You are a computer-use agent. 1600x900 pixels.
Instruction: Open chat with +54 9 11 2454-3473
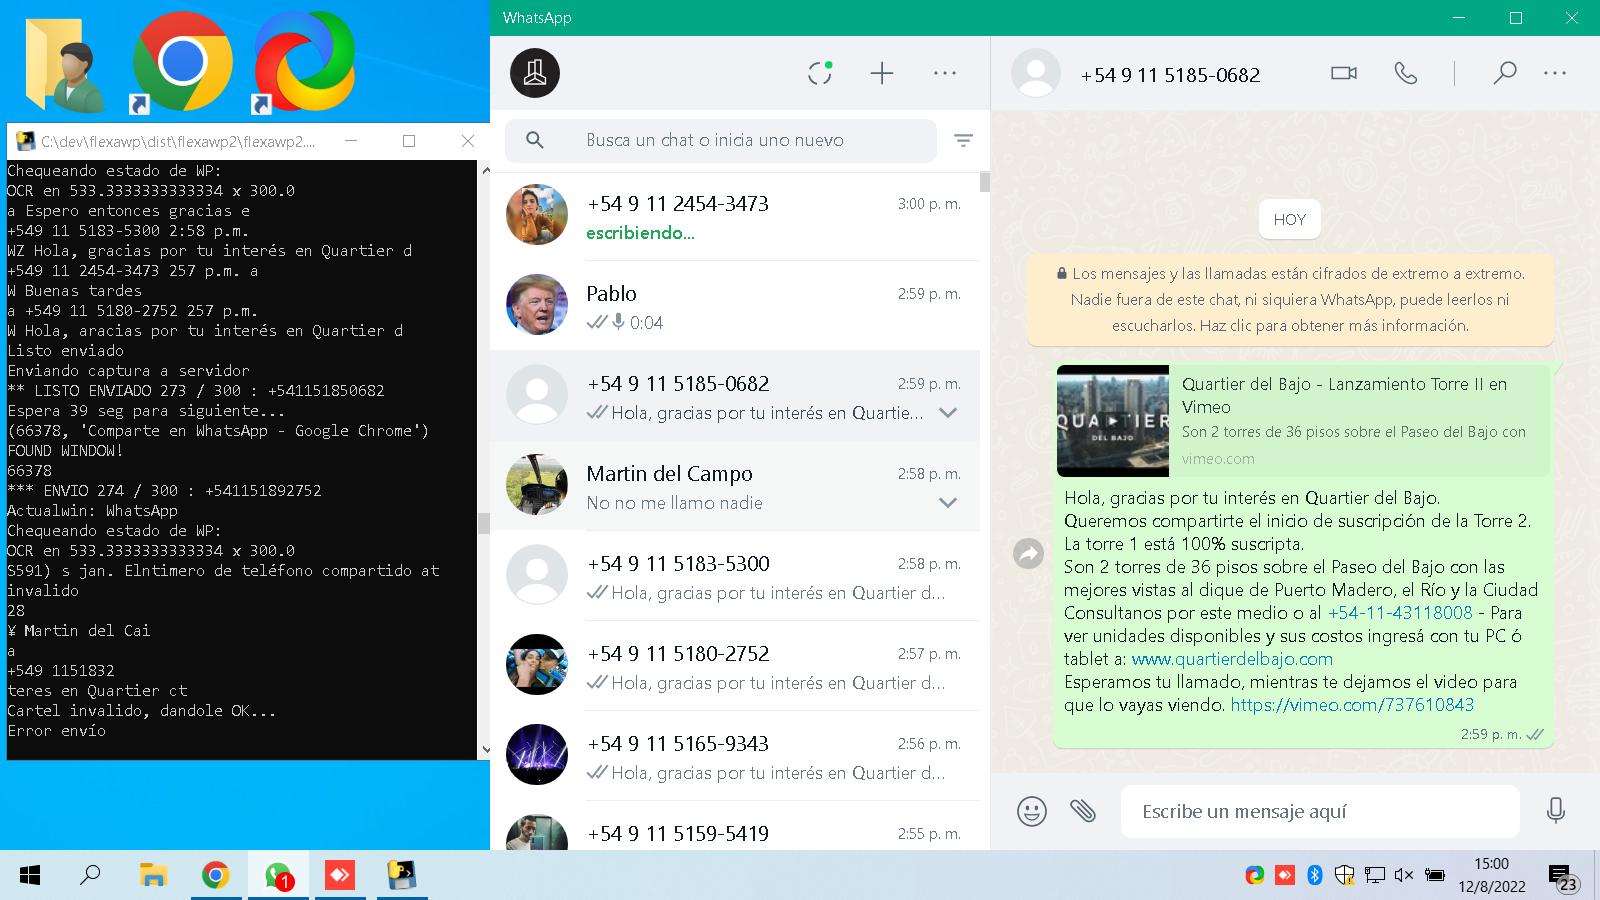735,216
